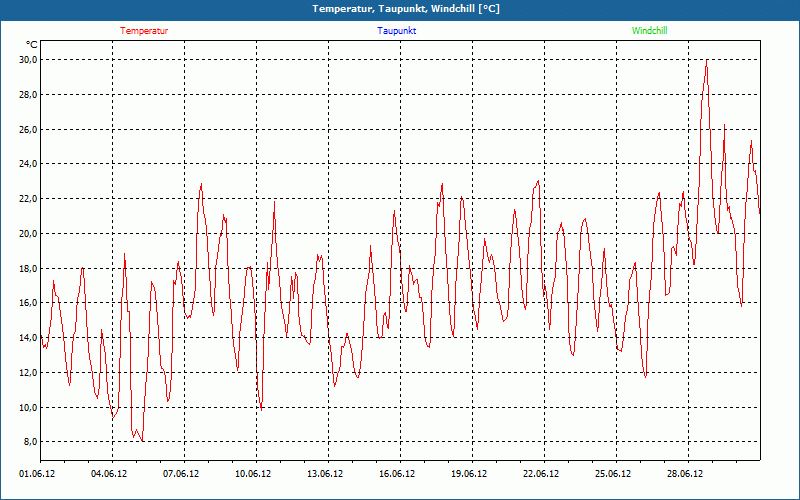Click the 10,0 y-axis value
Image resolution: width=800 pixels, height=500 pixels.
pos(29,407)
